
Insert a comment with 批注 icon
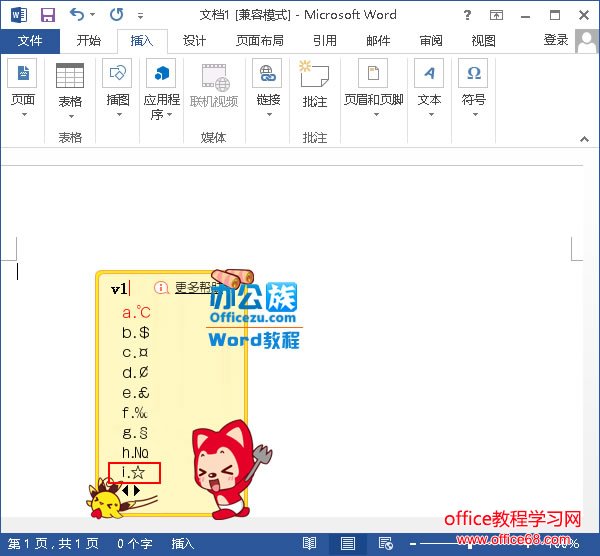[314, 74]
